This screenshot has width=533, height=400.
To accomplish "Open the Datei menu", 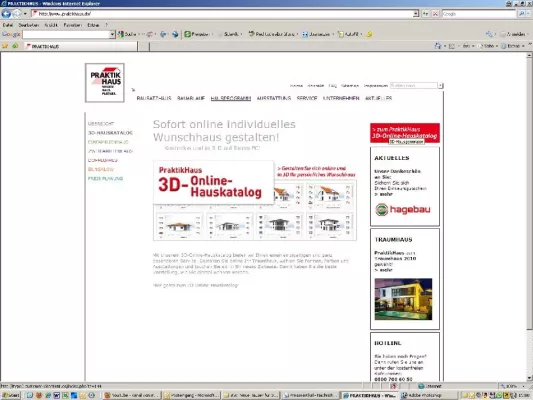I will click(x=8, y=25).
